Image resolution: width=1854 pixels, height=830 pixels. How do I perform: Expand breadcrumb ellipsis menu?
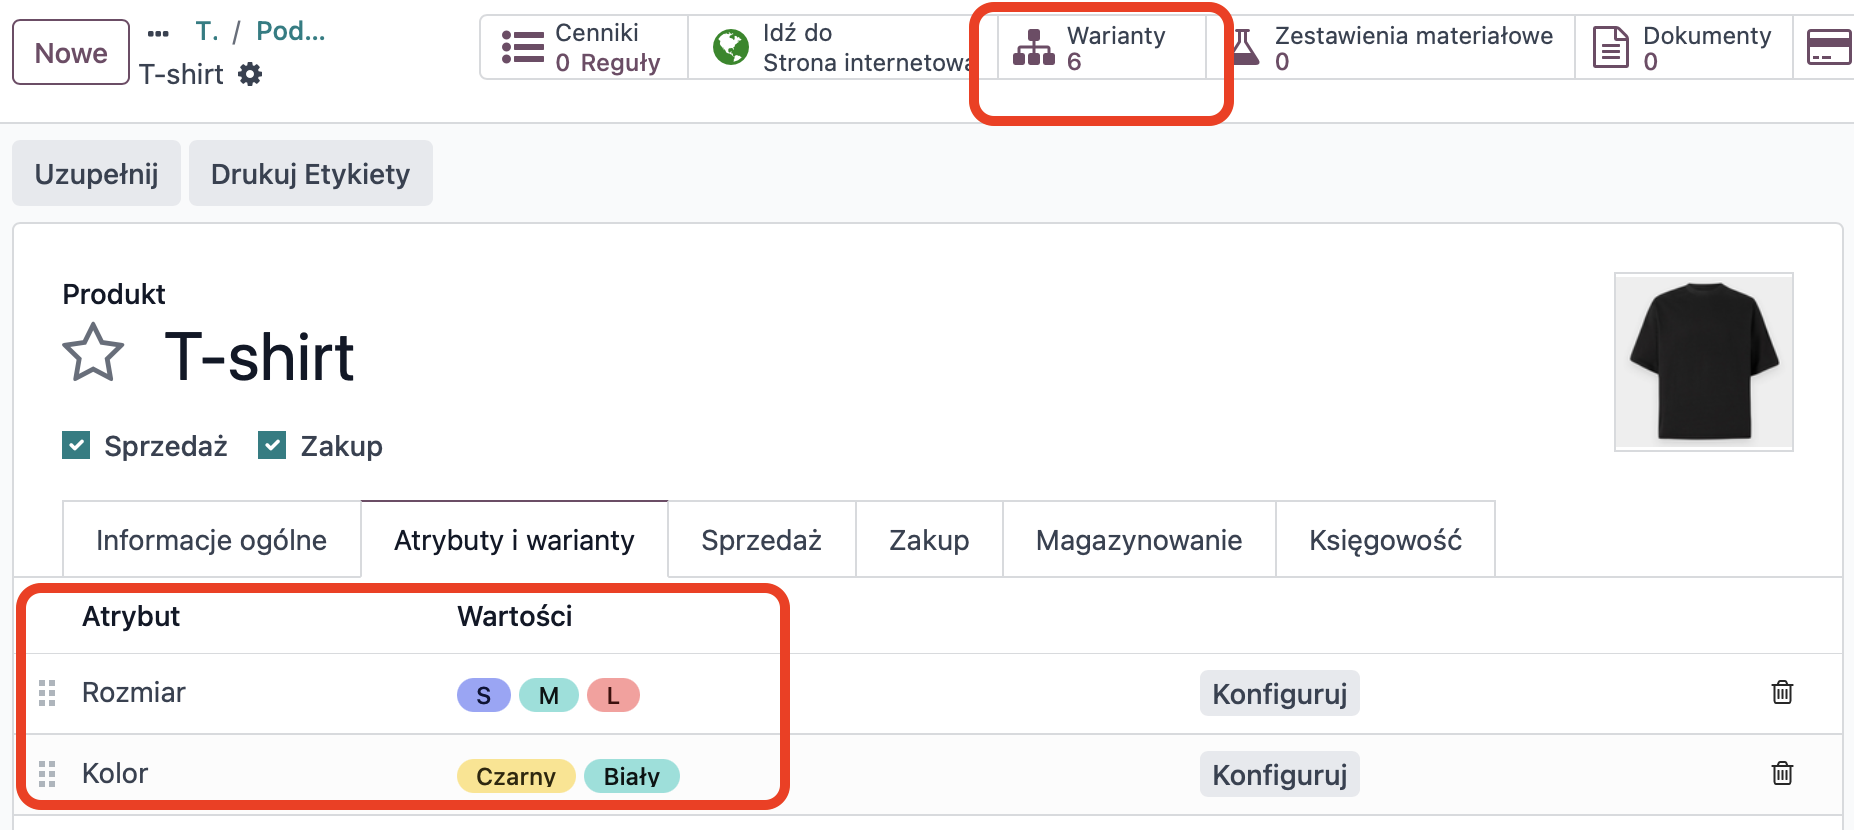pos(158,33)
